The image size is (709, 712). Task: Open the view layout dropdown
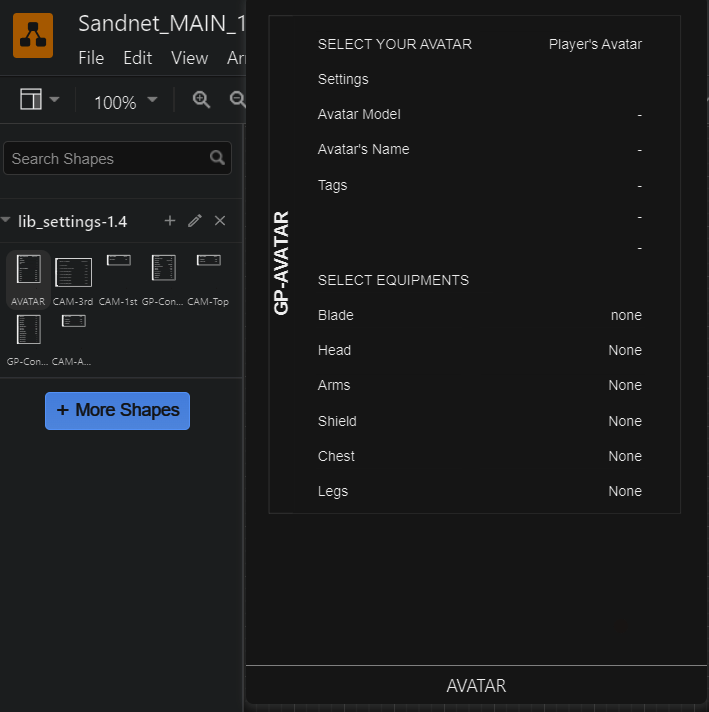[40, 99]
